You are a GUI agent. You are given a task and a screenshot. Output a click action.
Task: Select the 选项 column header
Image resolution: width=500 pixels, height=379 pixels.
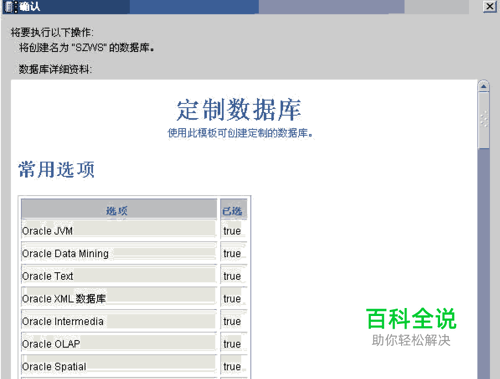(119, 210)
